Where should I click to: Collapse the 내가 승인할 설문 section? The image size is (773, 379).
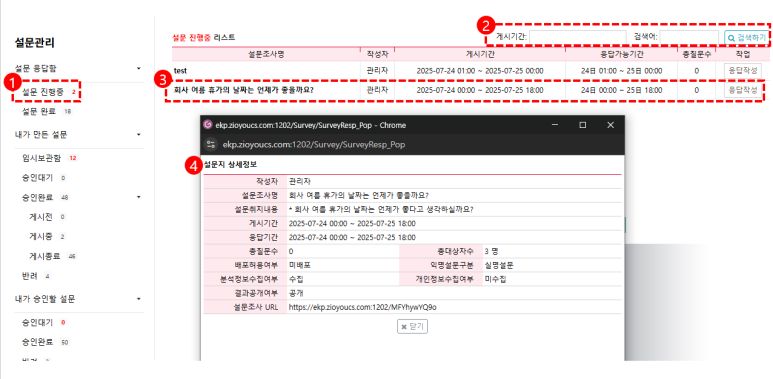pos(139,299)
